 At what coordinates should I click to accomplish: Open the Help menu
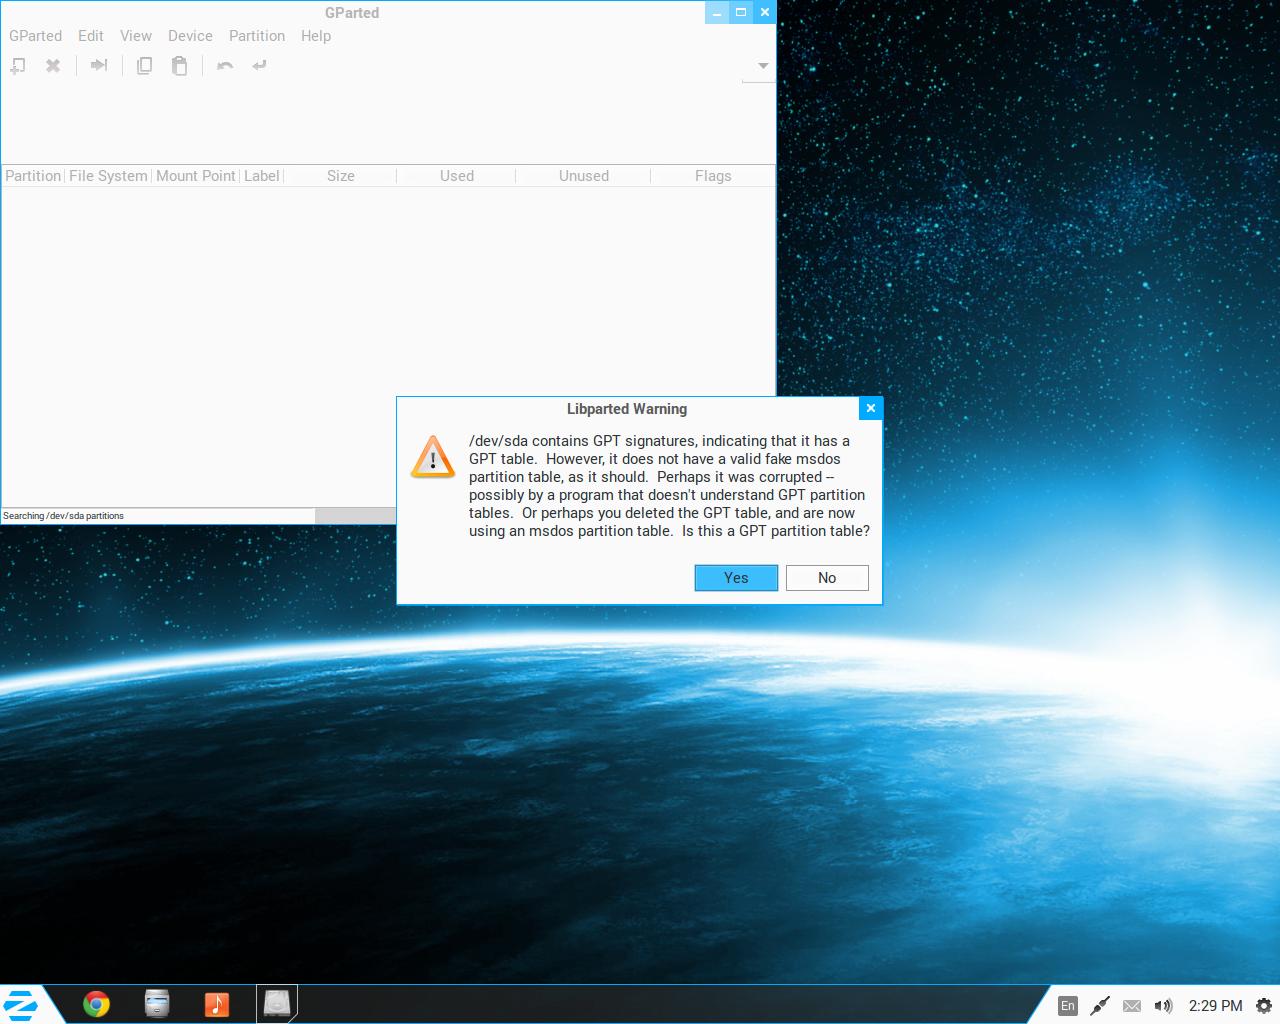click(316, 36)
